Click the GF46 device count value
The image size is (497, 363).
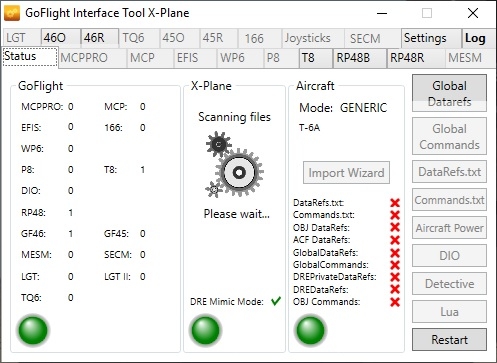pos(71,234)
